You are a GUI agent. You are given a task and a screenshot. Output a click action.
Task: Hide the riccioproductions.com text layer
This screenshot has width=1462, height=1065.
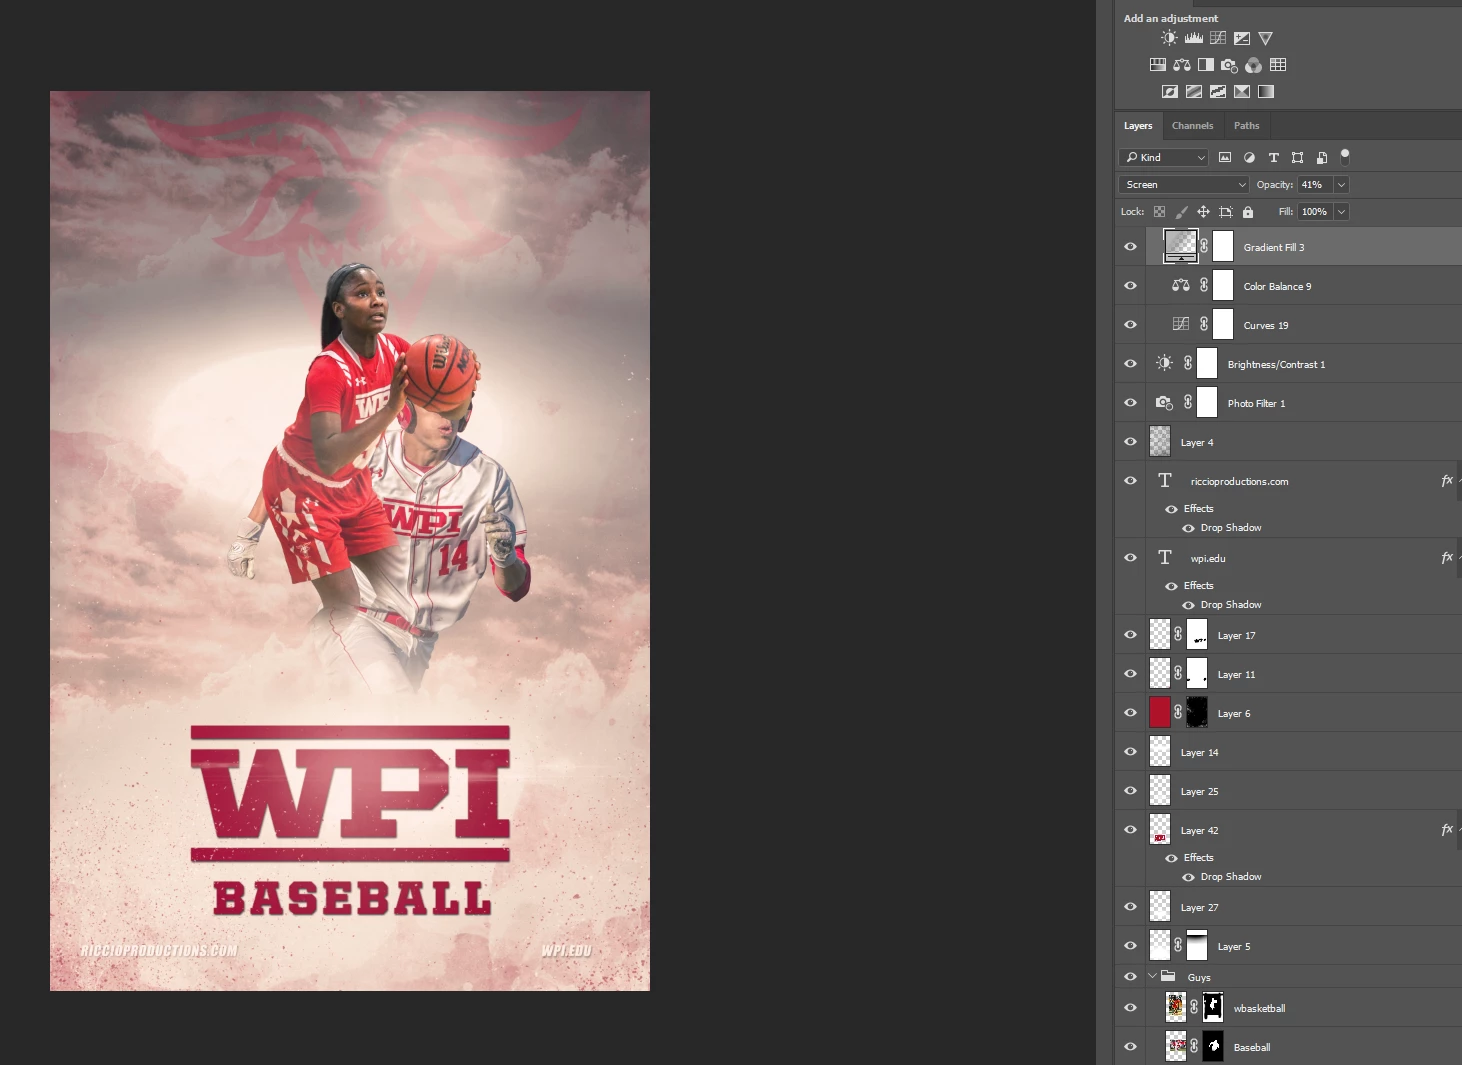click(x=1131, y=481)
